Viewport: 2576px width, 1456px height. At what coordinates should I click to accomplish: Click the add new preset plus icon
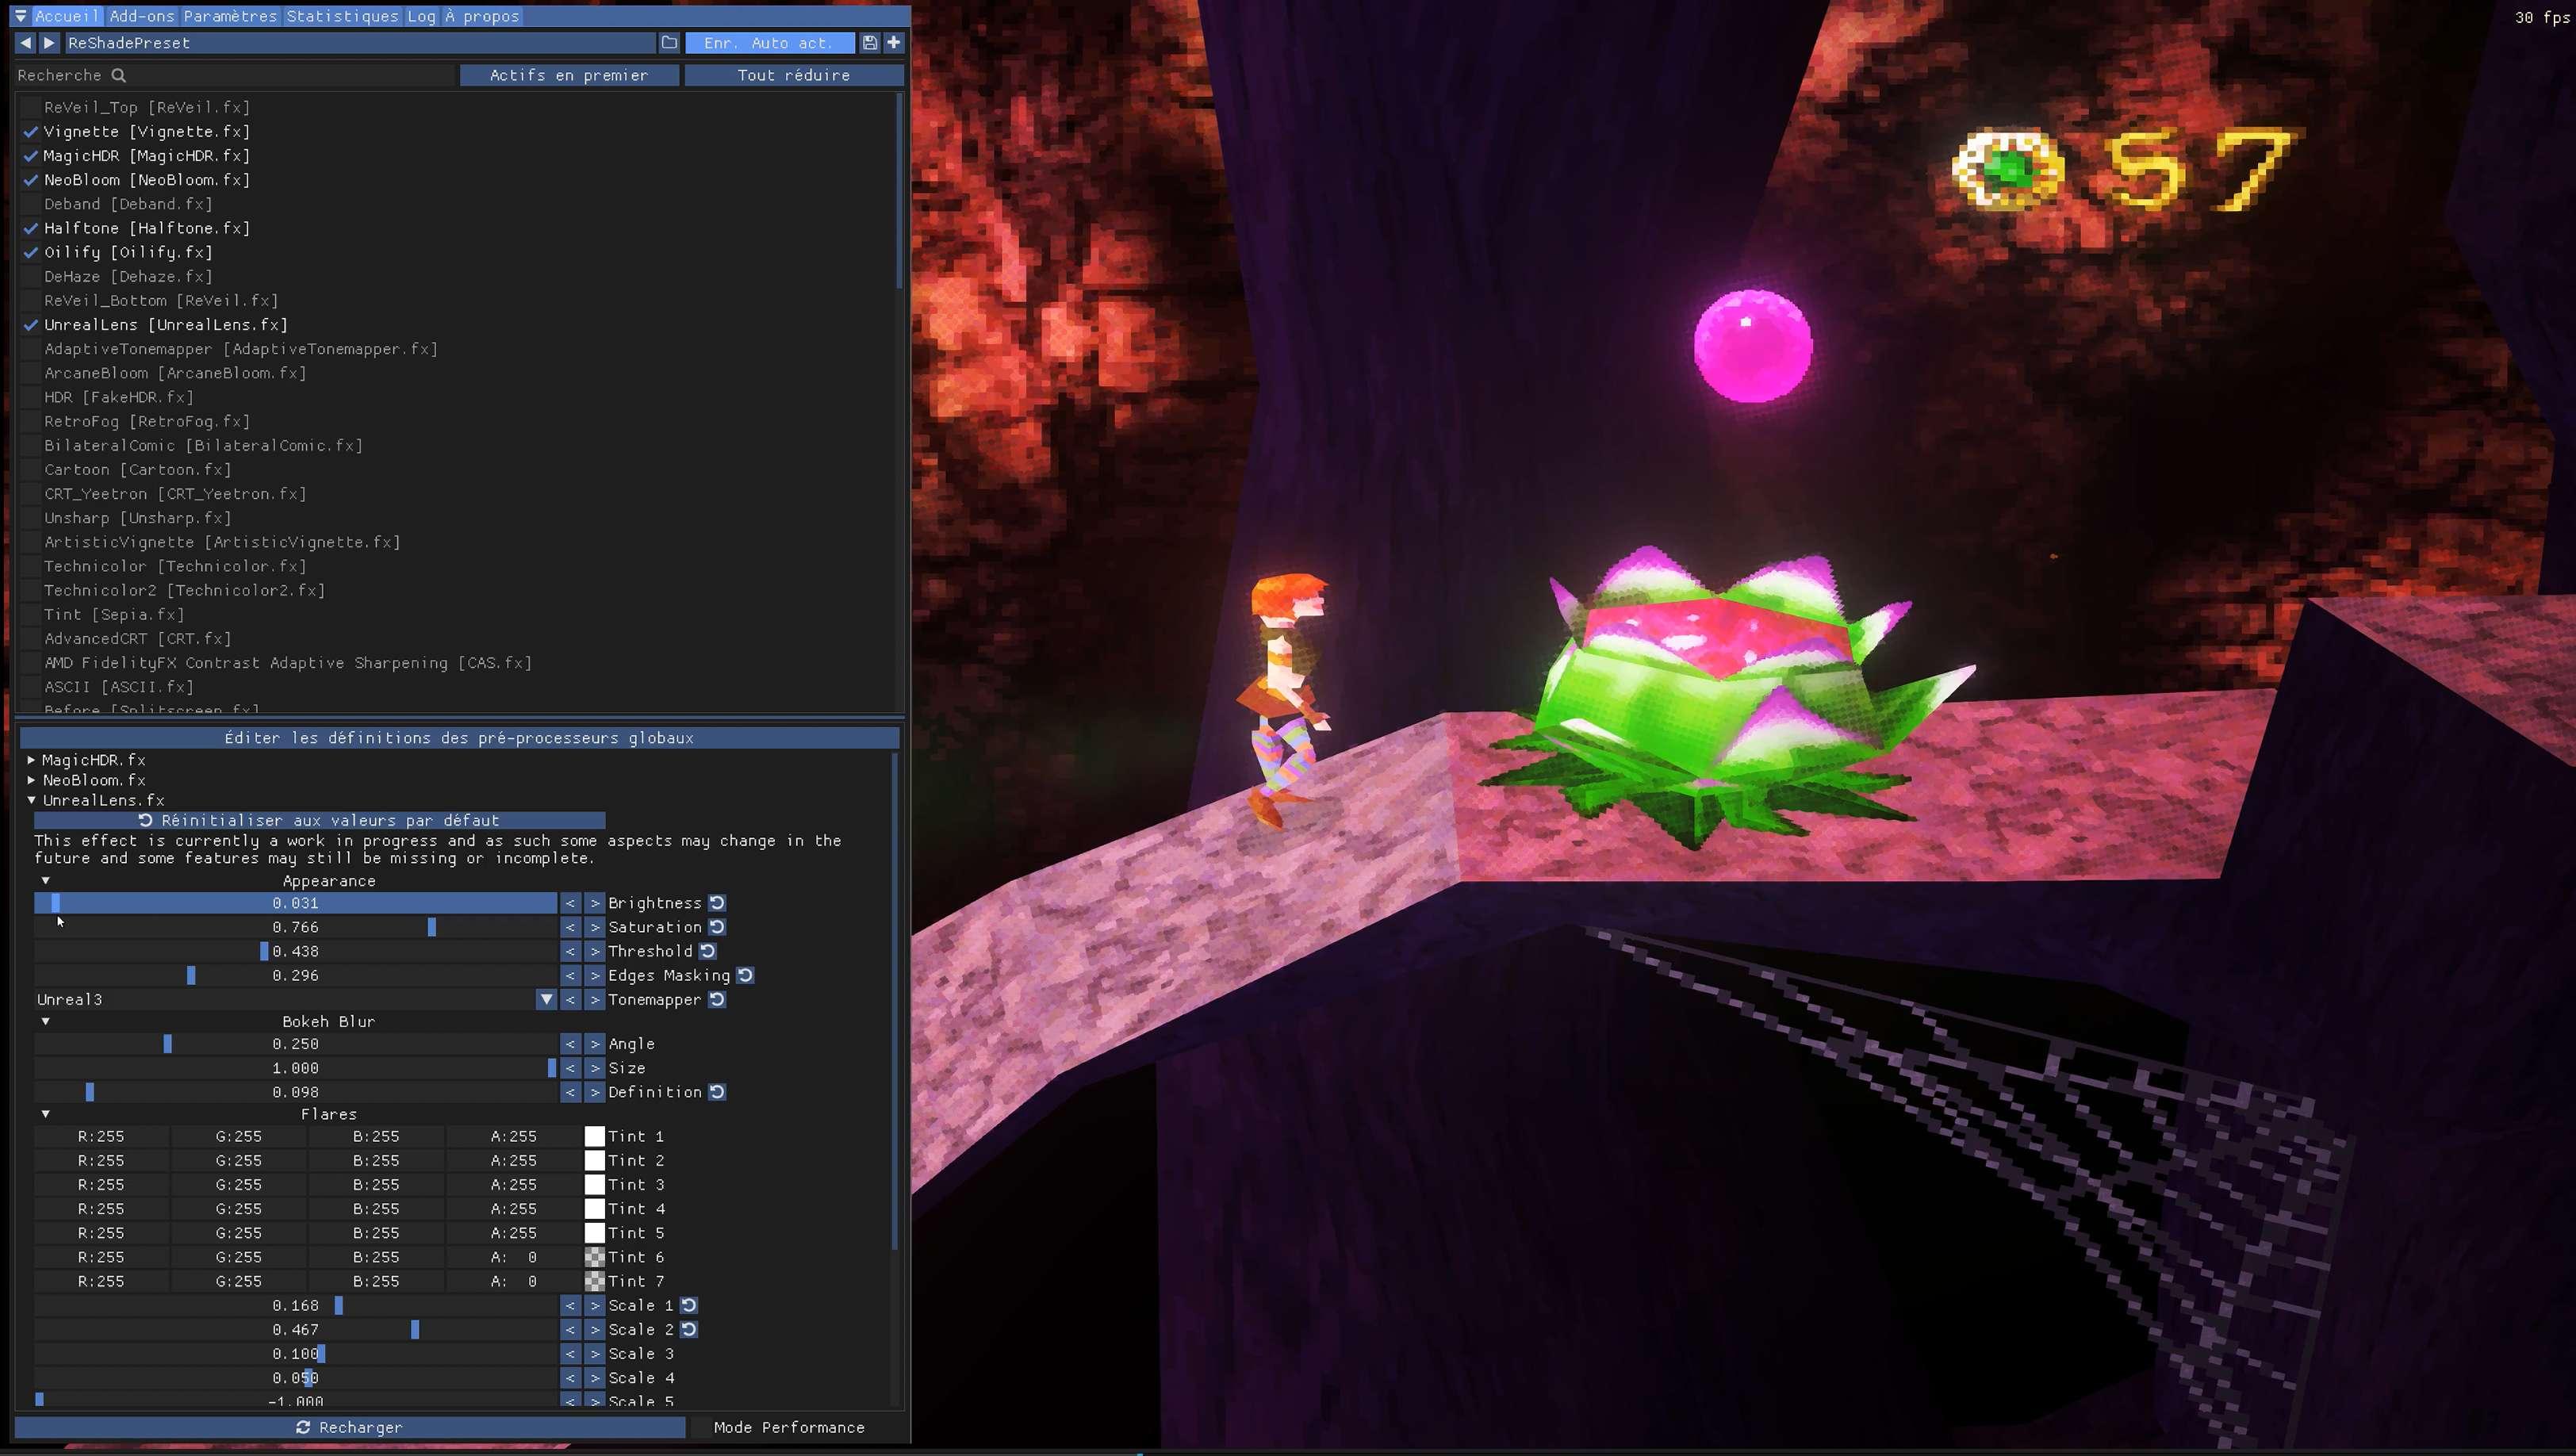(x=894, y=43)
